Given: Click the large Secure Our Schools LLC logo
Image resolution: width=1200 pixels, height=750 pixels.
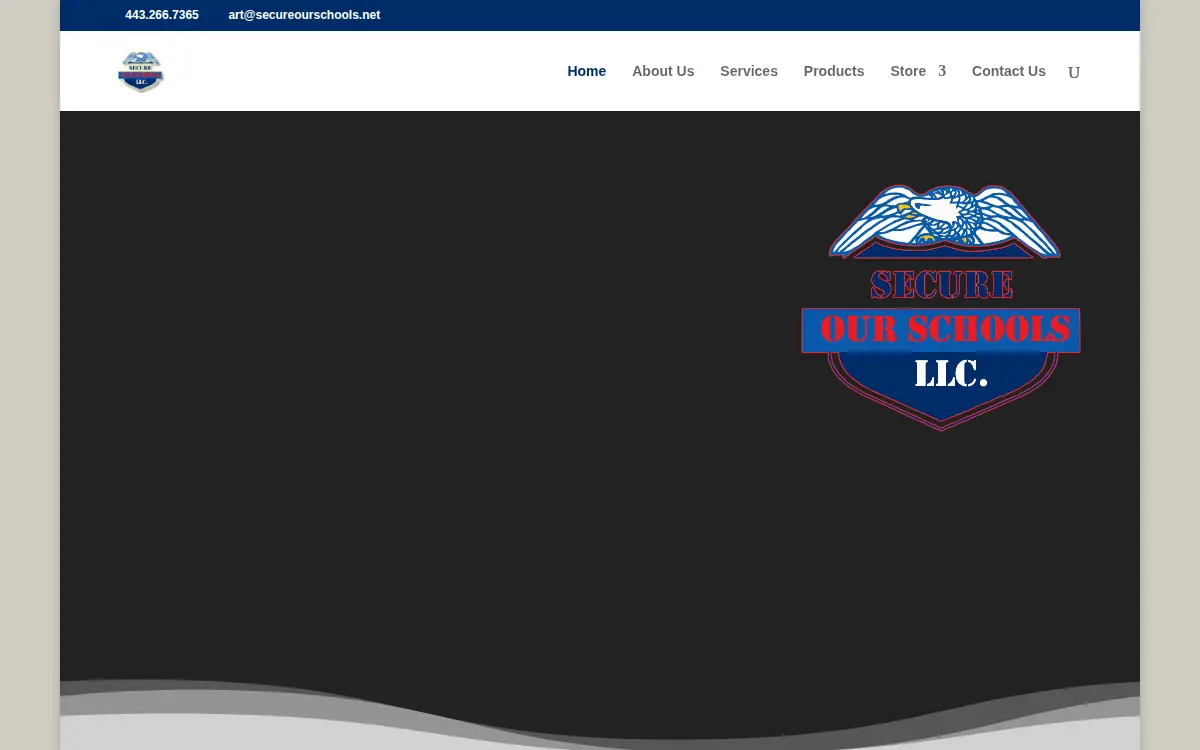Looking at the screenshot, I should [x=941, y=308].
